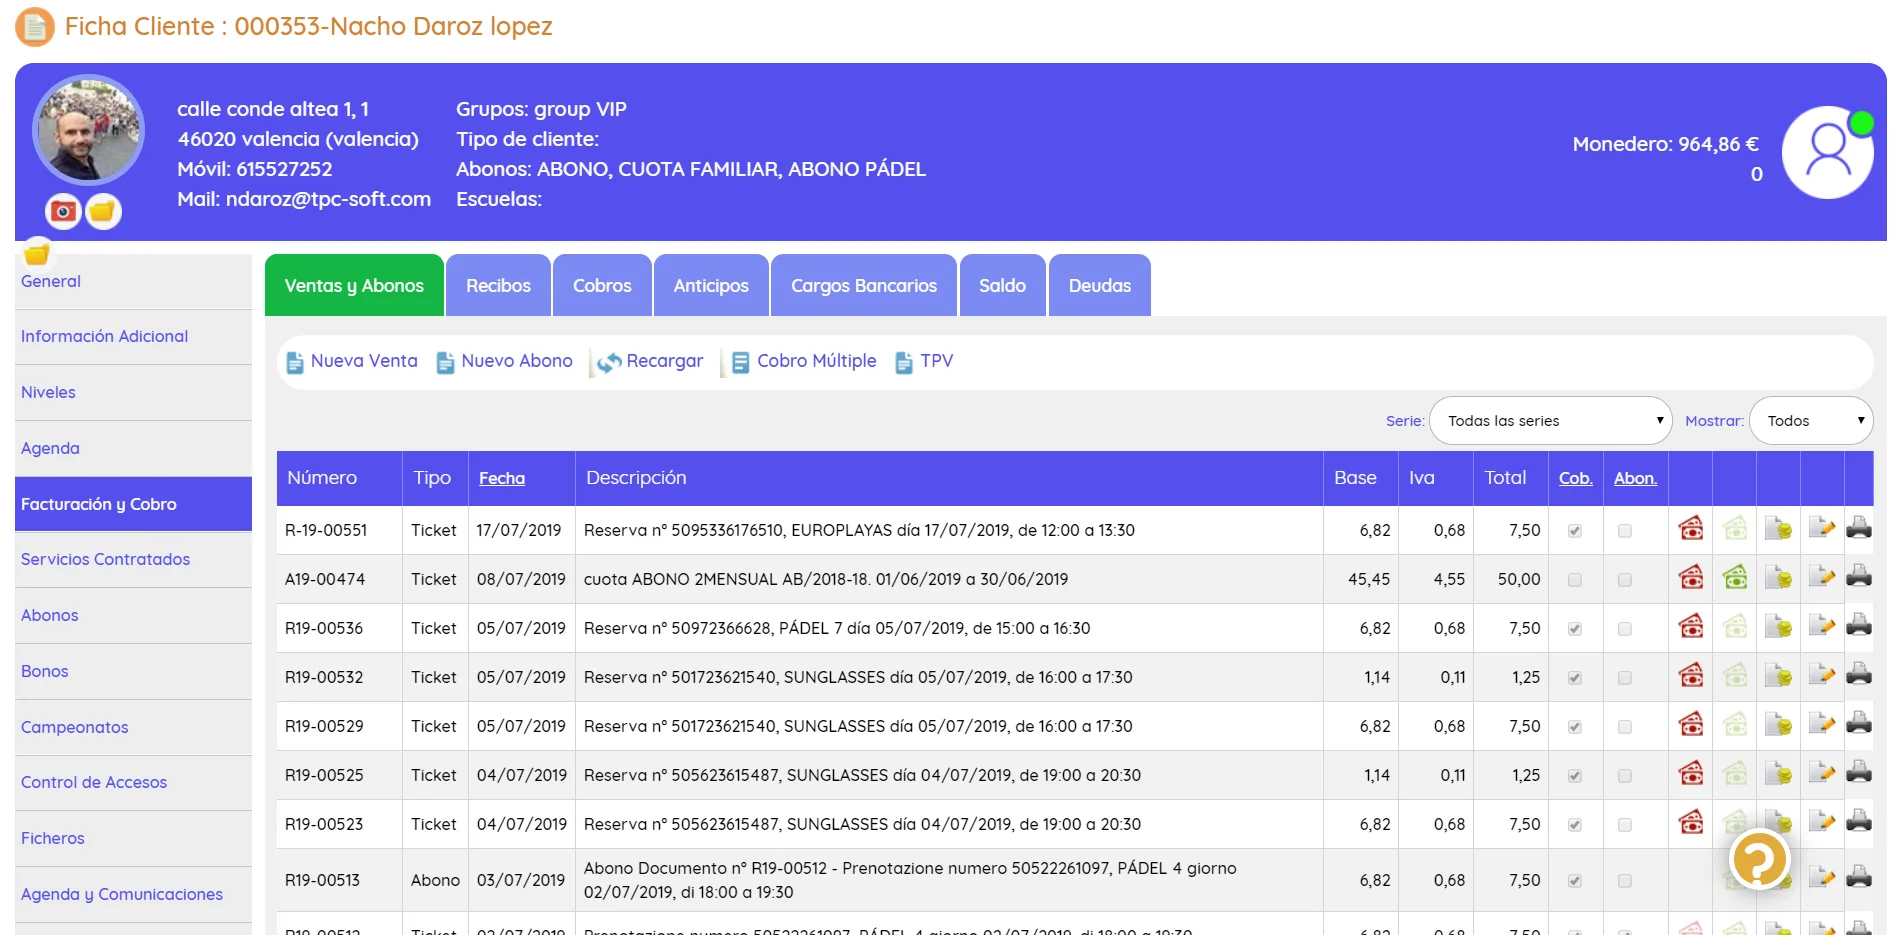This screenshot has width=1896, height=935.
Task: Edit ticket R19-00525 with pencil icon
Action: click(x=1822, y=773)
